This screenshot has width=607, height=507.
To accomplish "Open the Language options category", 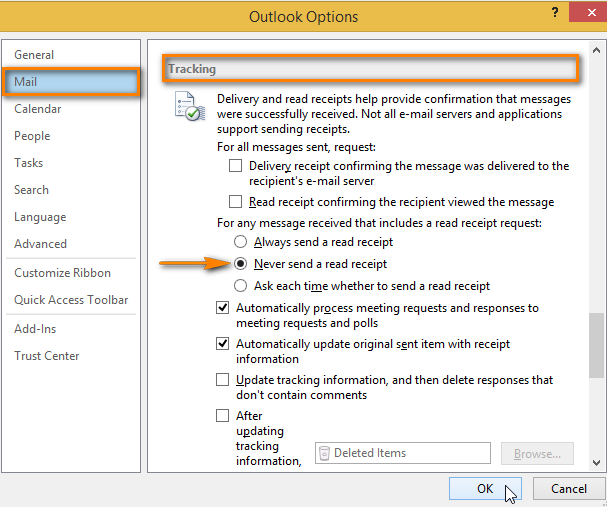I will [40, 217].
